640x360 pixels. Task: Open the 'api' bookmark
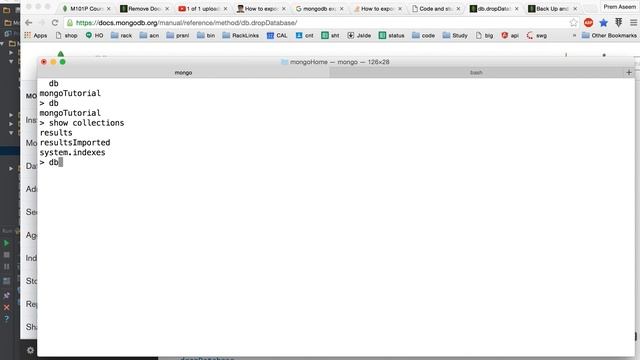(x=510, y=36)
